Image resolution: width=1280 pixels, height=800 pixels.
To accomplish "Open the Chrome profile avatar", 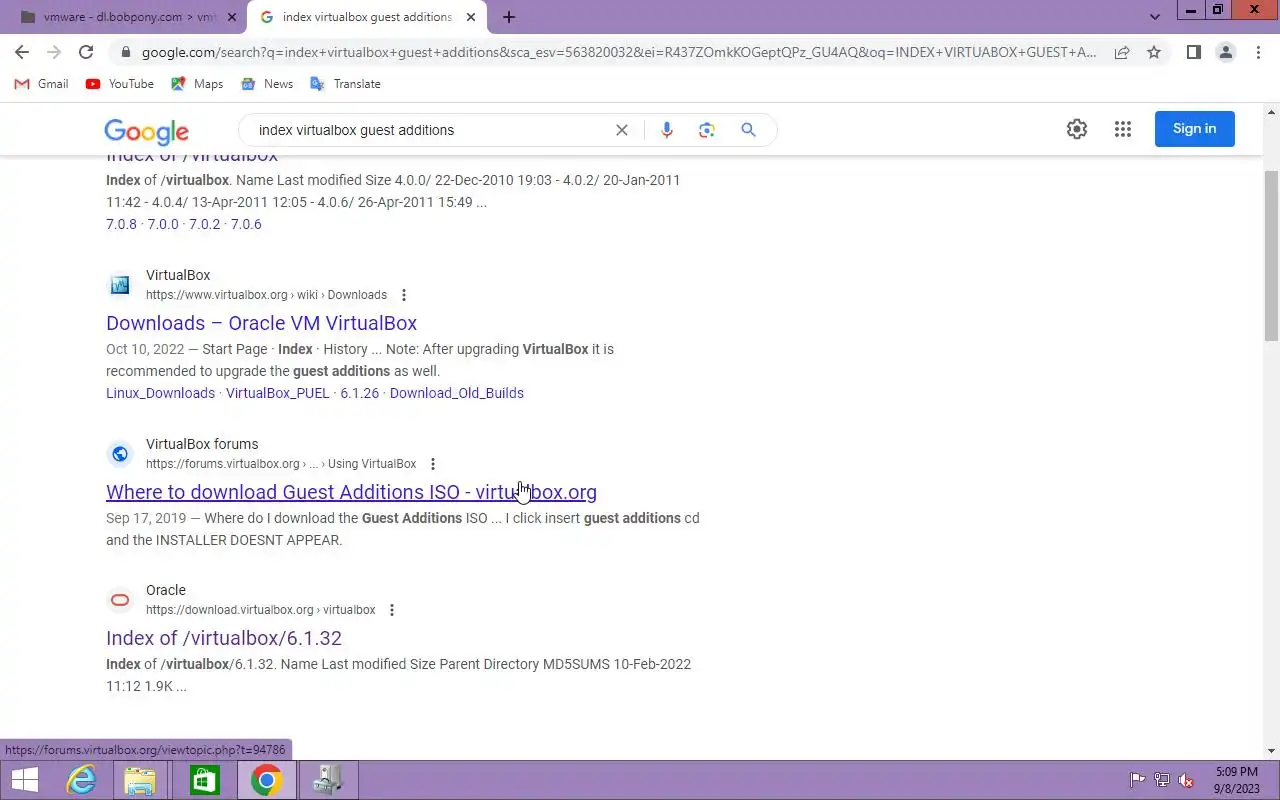I will point(1226,52).
